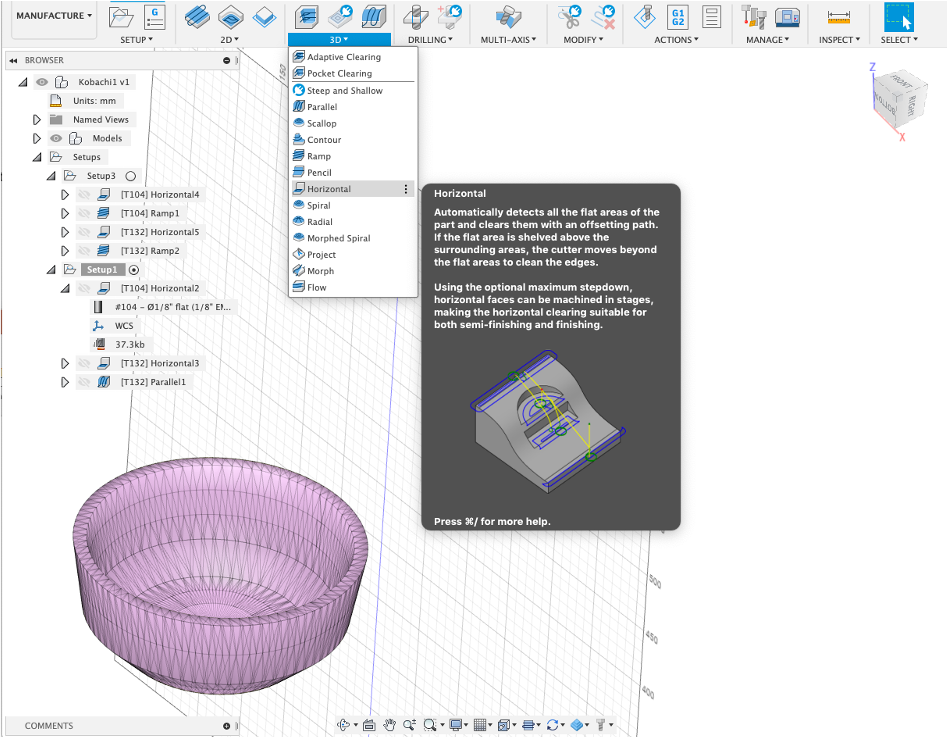Collapse the Setup3 tree node
Screen dimensions: 947x737
click(51, 176)
